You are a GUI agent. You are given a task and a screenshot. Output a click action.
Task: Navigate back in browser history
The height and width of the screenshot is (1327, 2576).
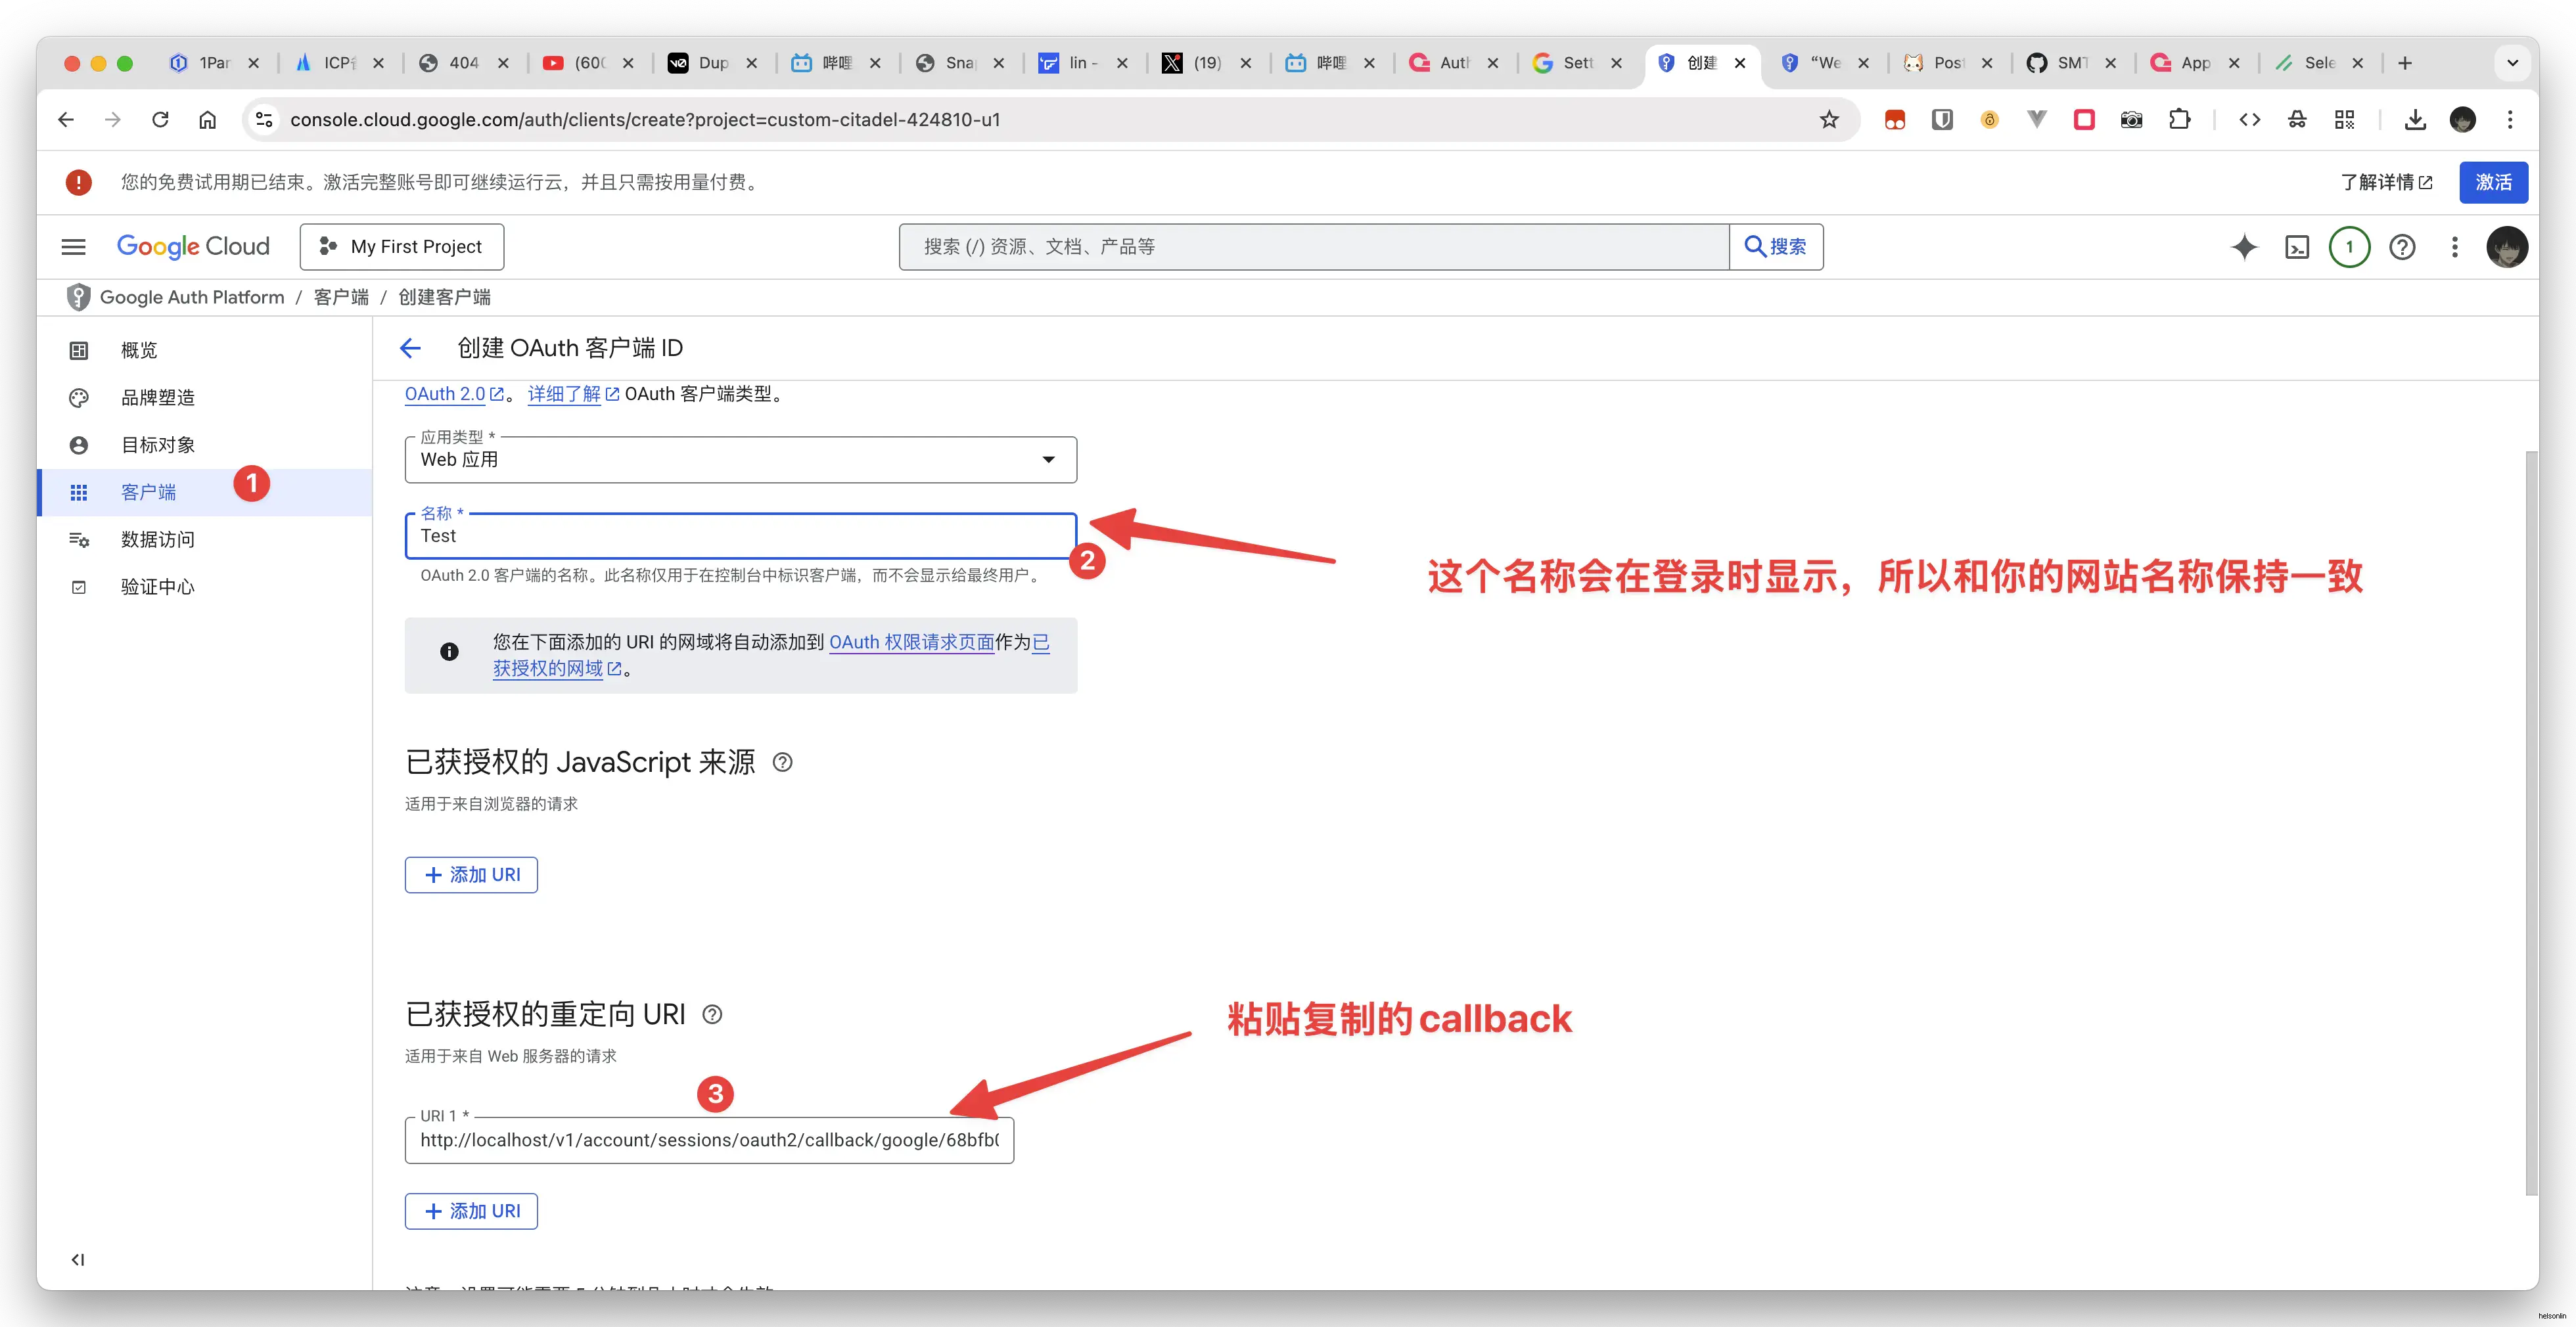[x=66, y=120]
